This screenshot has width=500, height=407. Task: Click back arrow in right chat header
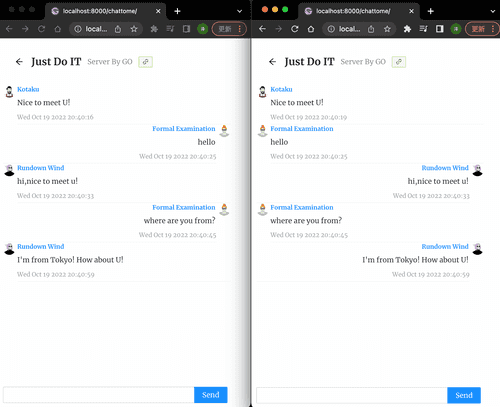pyautogui.click(x=273, y=62)
